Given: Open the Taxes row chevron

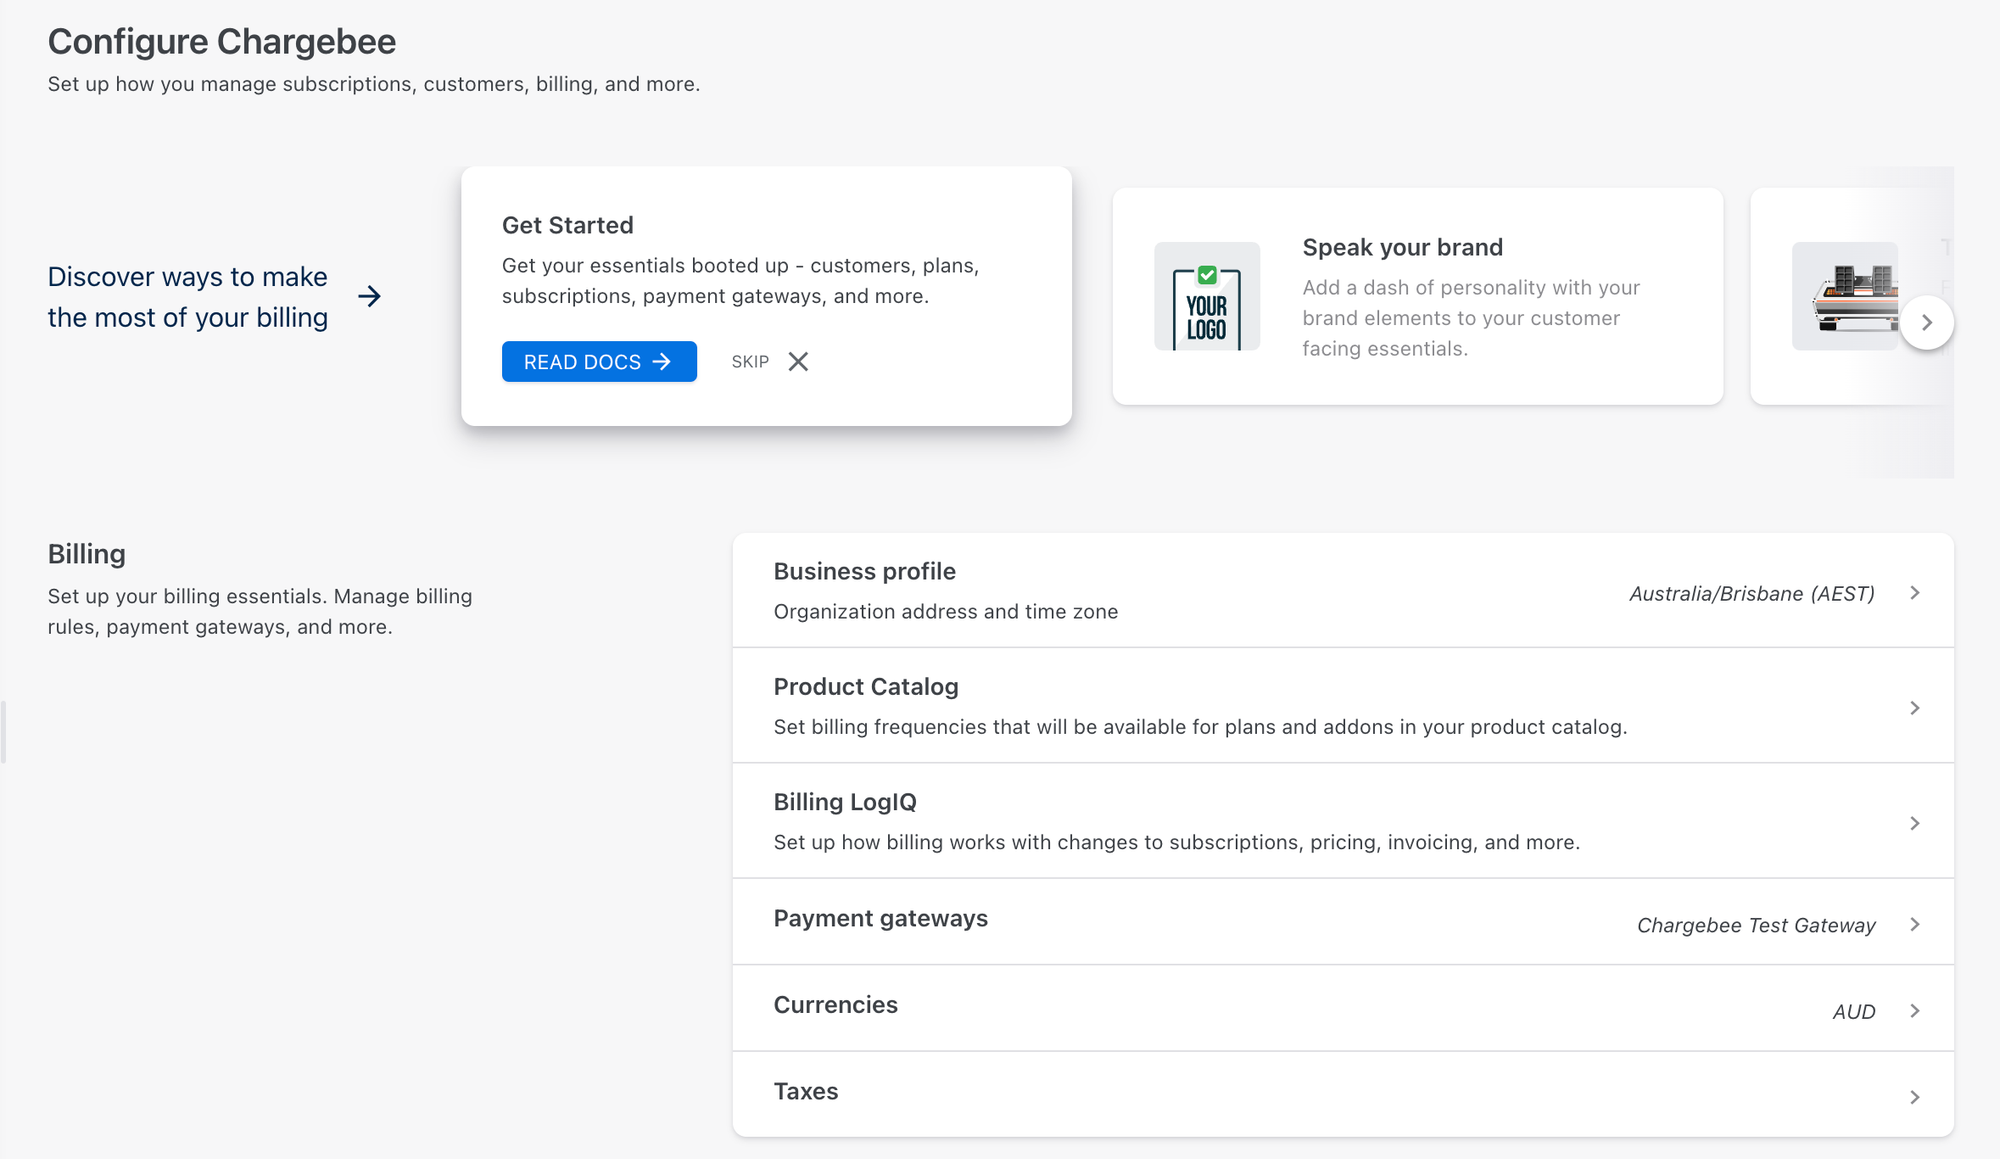Looking at the screenshot, I should point(1914,1097).
